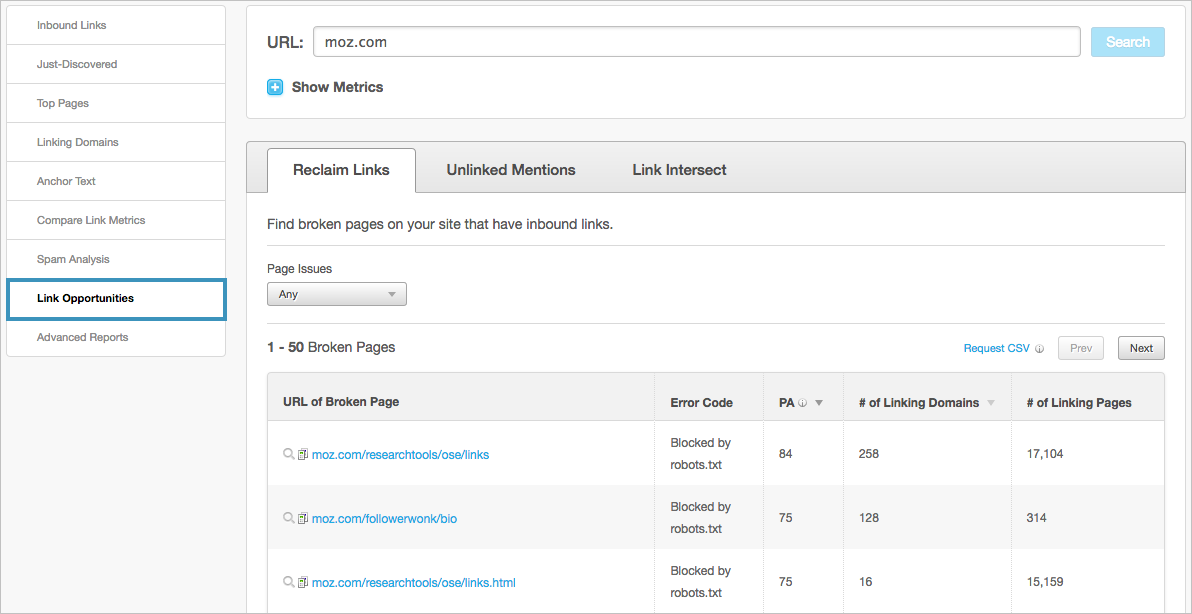Click the info icon next to Request CSV
The height and width of the screenshot is (614, 1192).
pos(1040,349)
